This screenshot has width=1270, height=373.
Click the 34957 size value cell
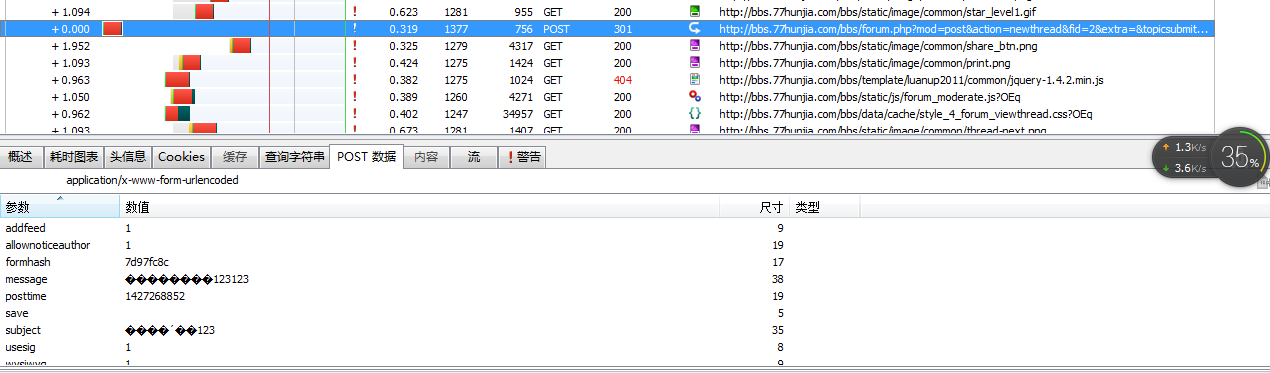(517, 114)
